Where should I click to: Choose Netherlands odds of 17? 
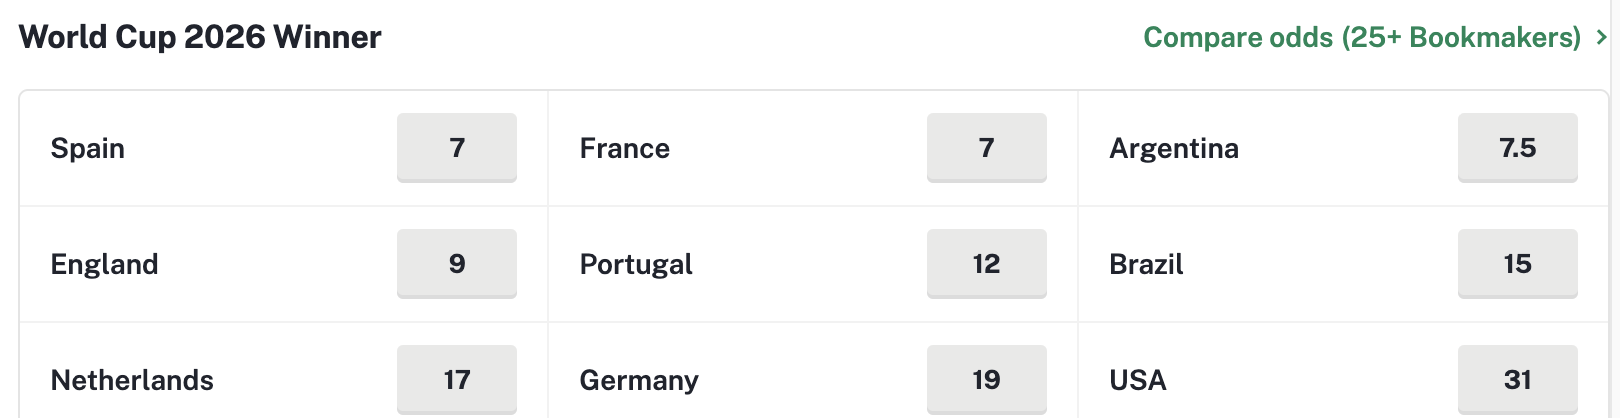point(457,380)
